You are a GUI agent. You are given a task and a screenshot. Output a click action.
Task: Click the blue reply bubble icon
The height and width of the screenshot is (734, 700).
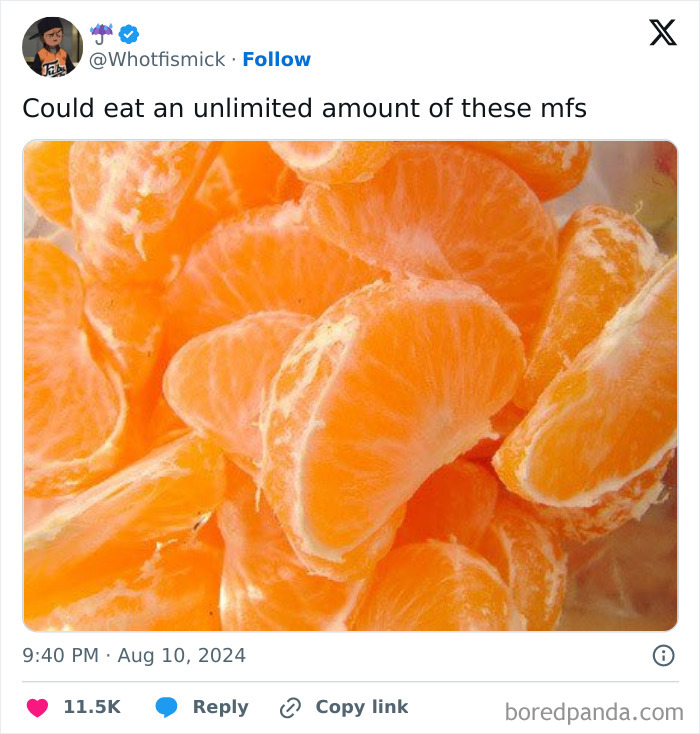click(x=167, y=707)
